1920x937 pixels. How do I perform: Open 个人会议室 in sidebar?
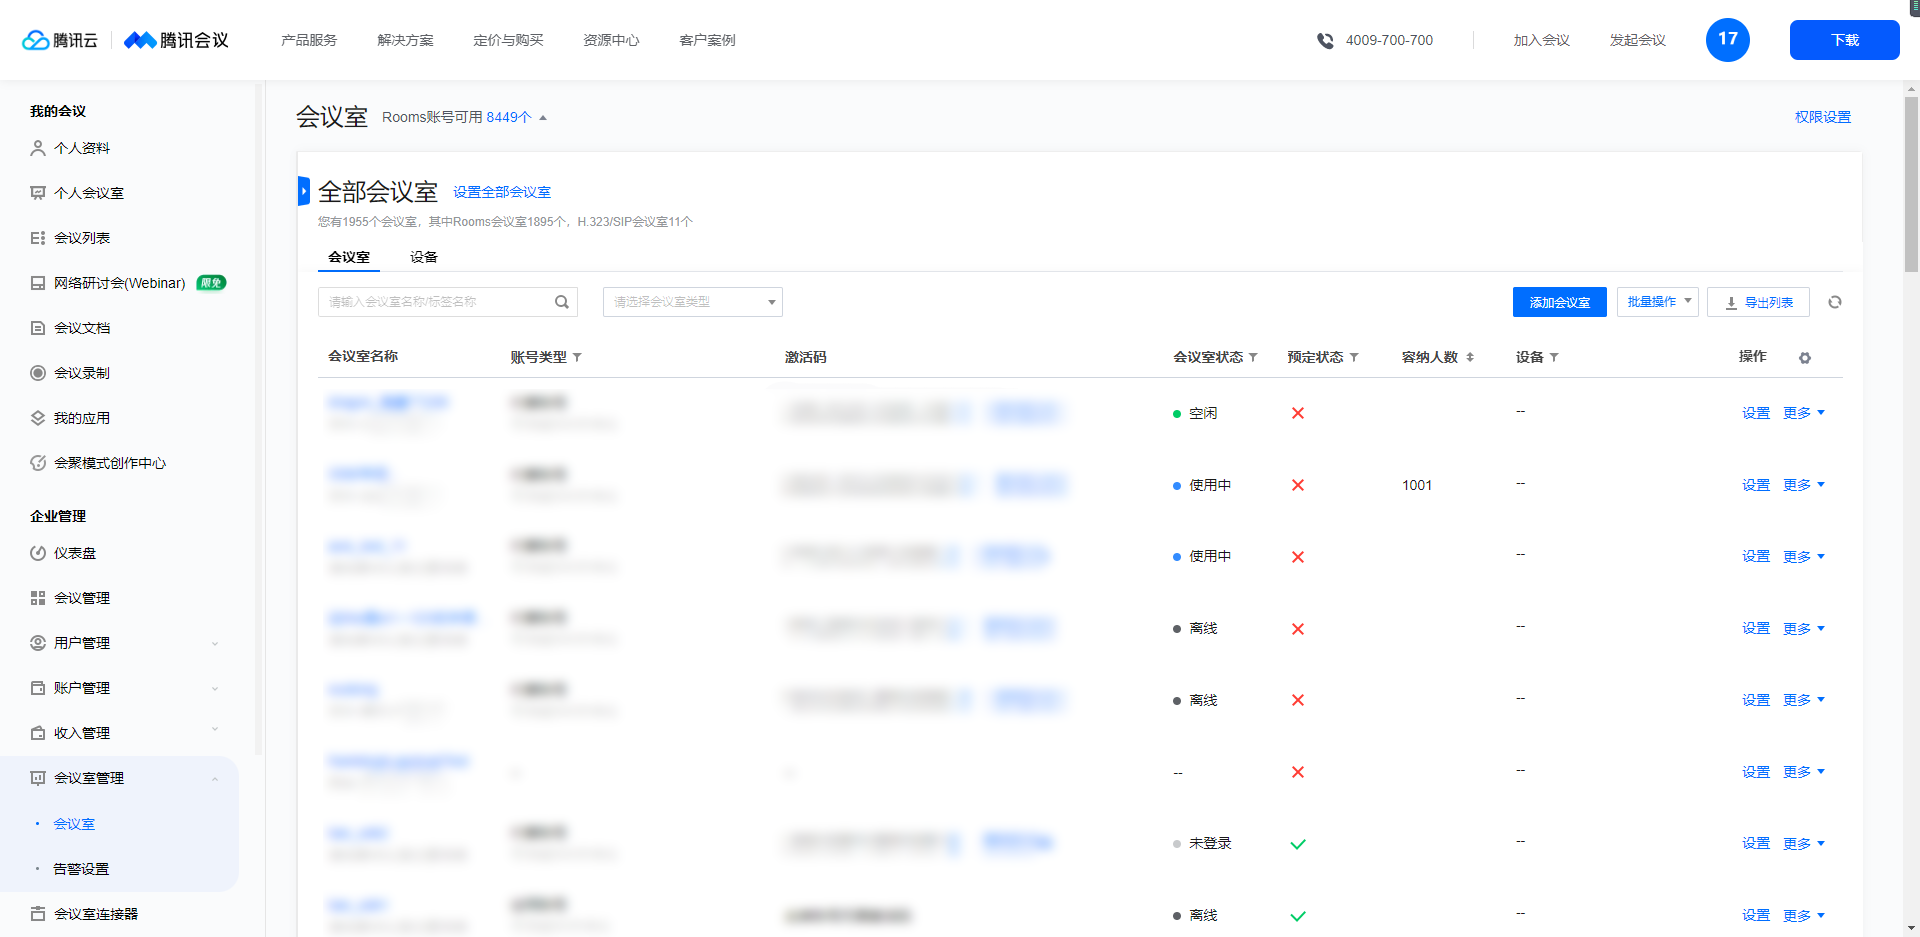tap(89, 193)
